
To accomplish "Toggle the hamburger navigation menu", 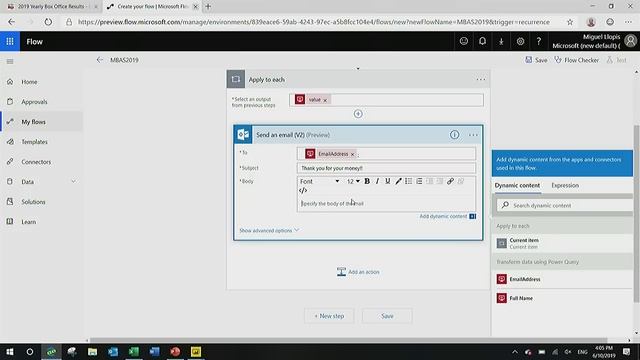I will click(x=10, y=61).
